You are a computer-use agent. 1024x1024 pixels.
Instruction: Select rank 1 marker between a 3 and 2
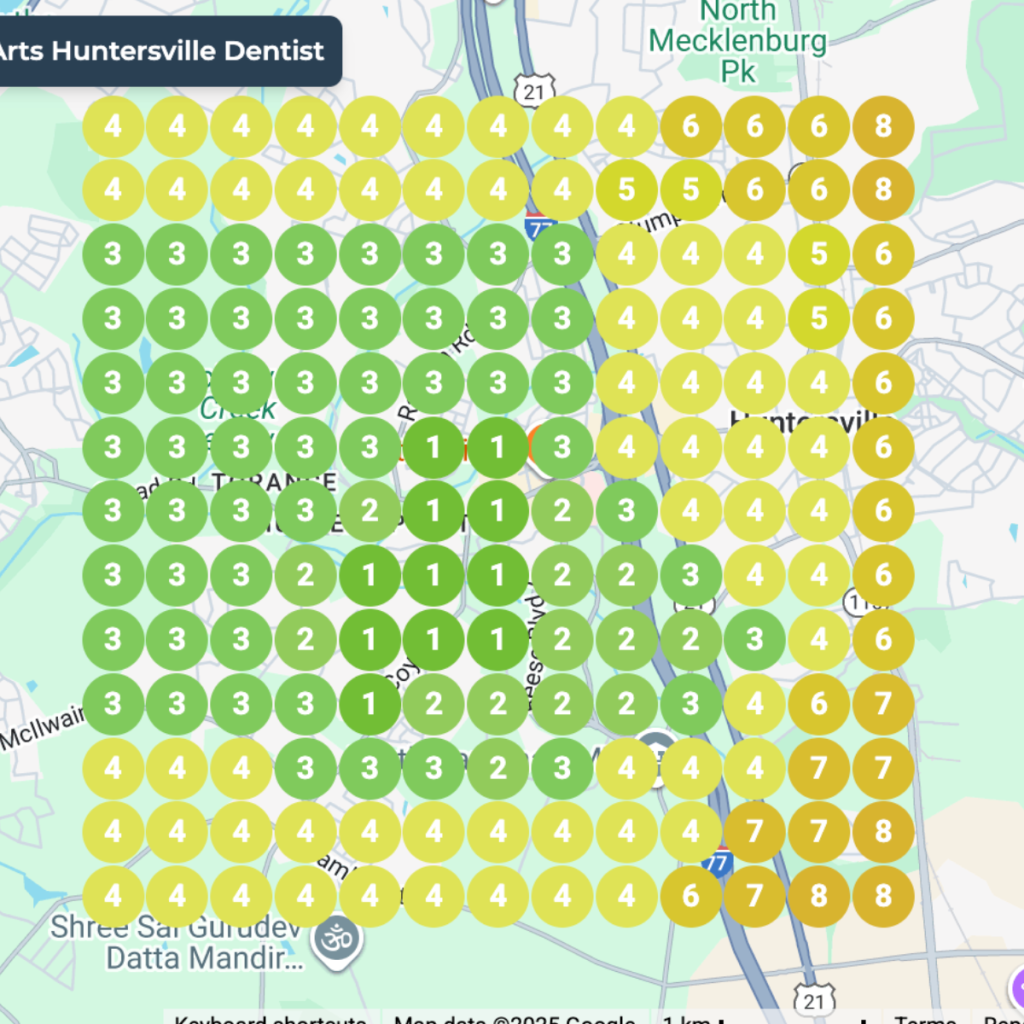click(369, 704)
